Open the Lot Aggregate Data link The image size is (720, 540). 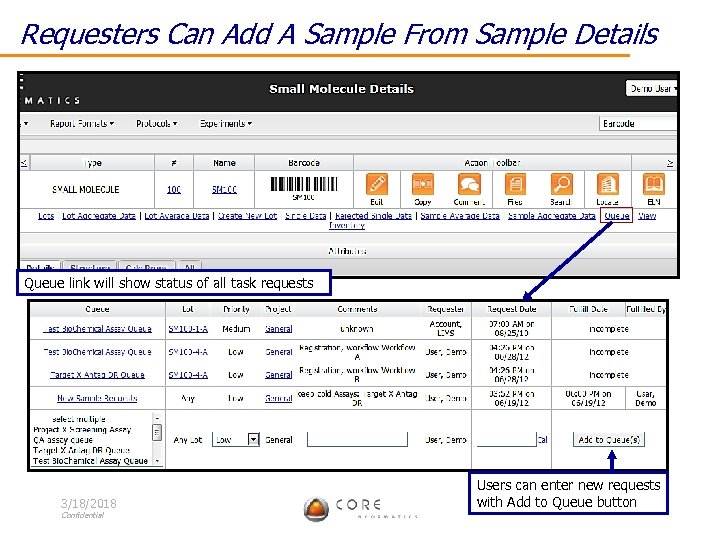coord(99,216)
